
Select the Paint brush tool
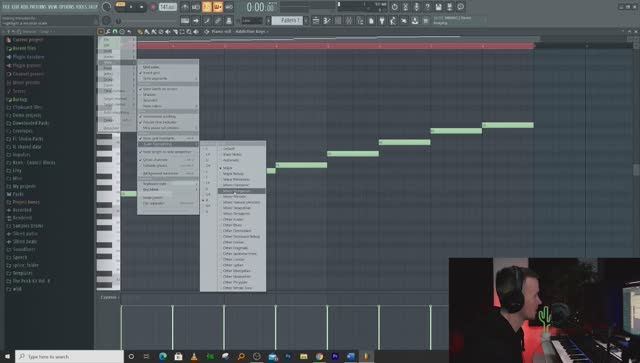click(147, 31)
